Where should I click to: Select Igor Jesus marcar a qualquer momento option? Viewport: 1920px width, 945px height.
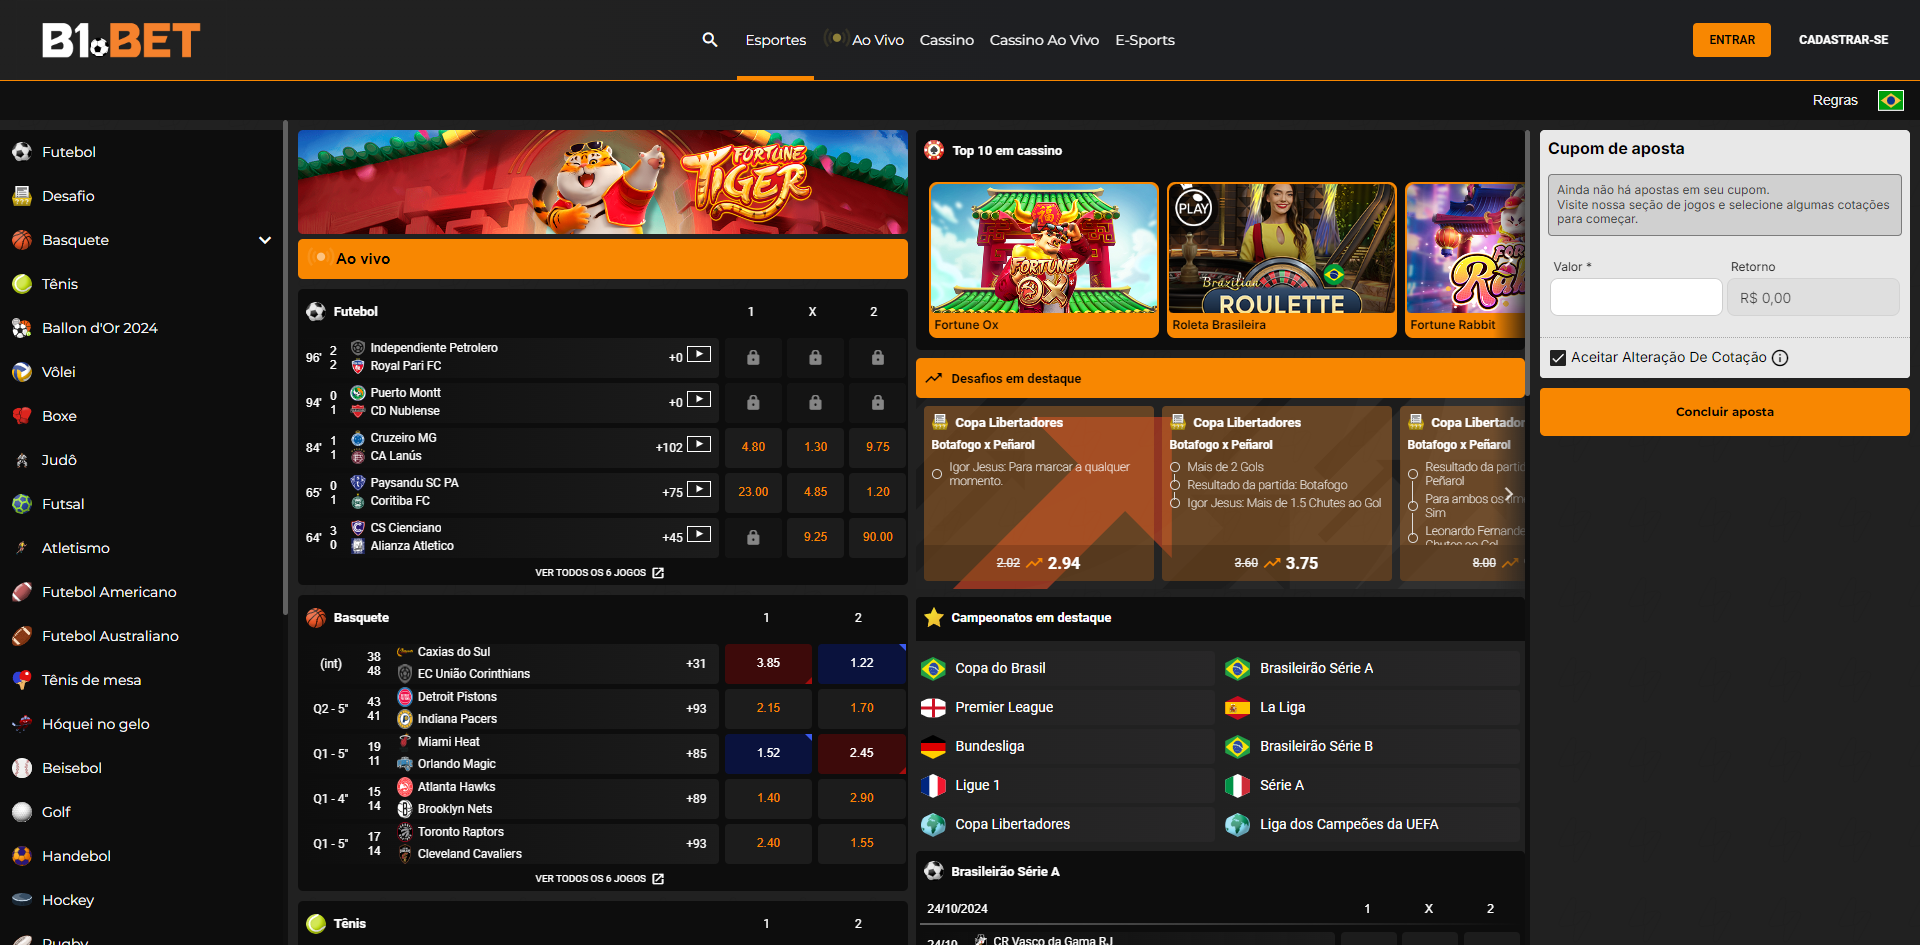937,474
